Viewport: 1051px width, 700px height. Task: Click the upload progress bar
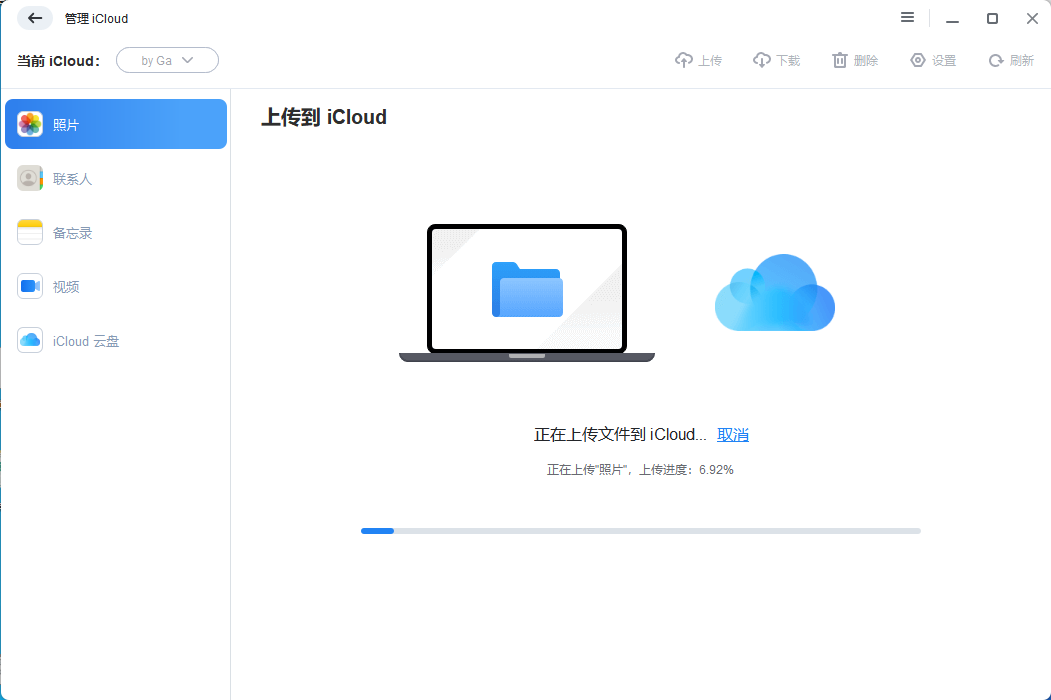tap(640, 531)
